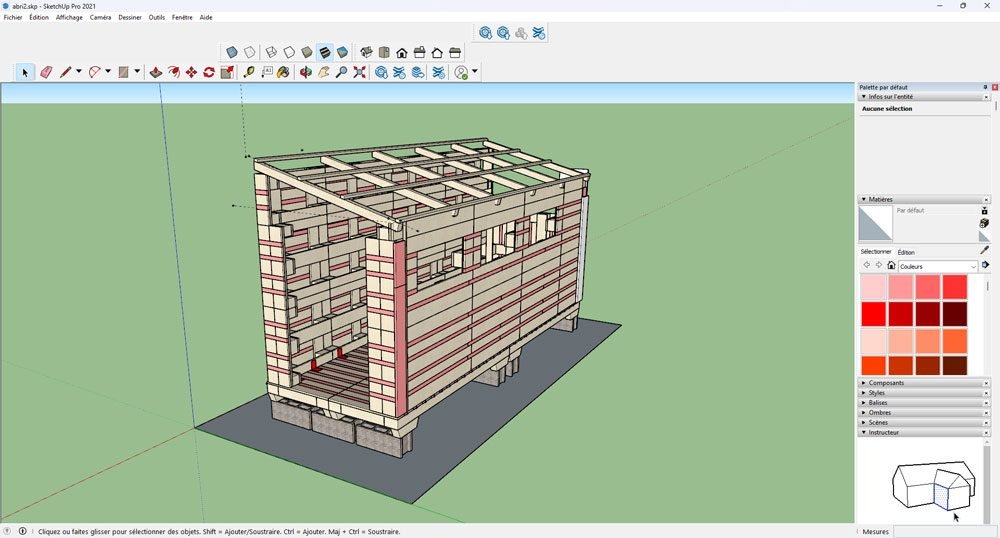The image size is (1000, 538).
Task: Enable Monochrome face style
Action: [342, 52]
